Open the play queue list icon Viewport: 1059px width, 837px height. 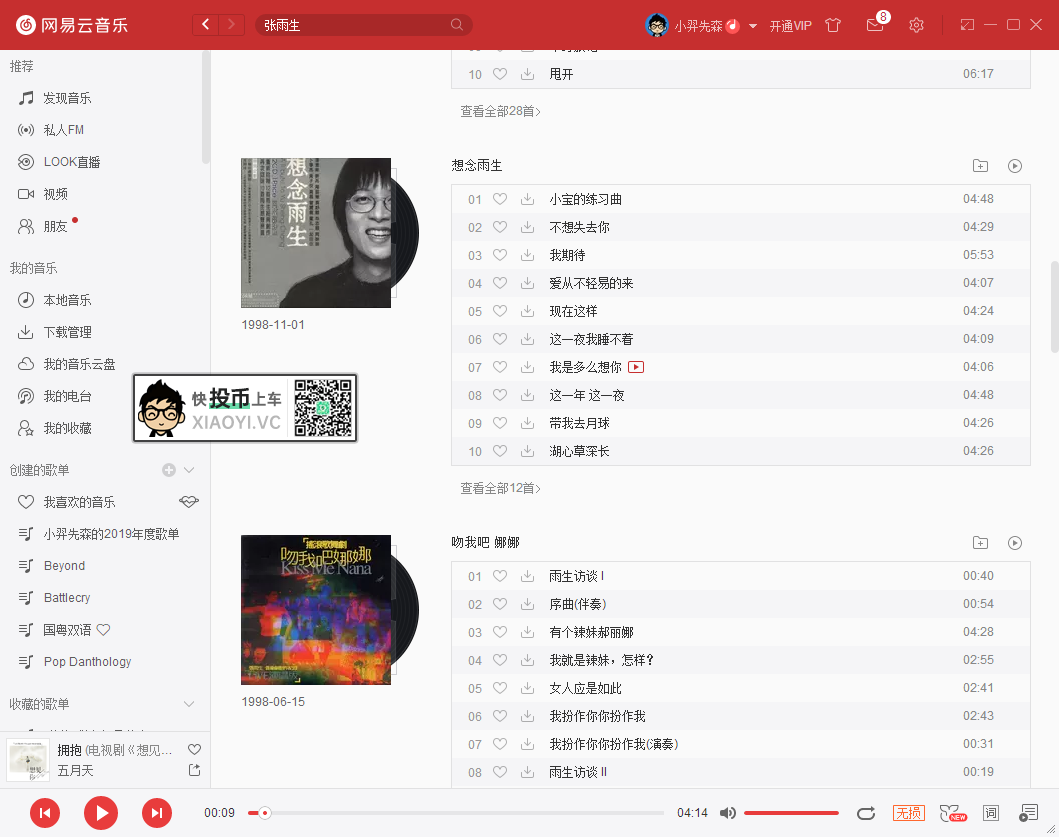[1028, 813]
